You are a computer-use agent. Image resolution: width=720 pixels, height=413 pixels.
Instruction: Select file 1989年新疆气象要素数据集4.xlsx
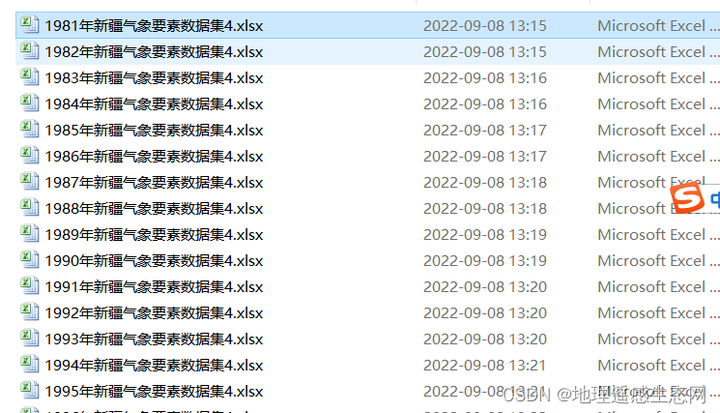click(154, 235)
